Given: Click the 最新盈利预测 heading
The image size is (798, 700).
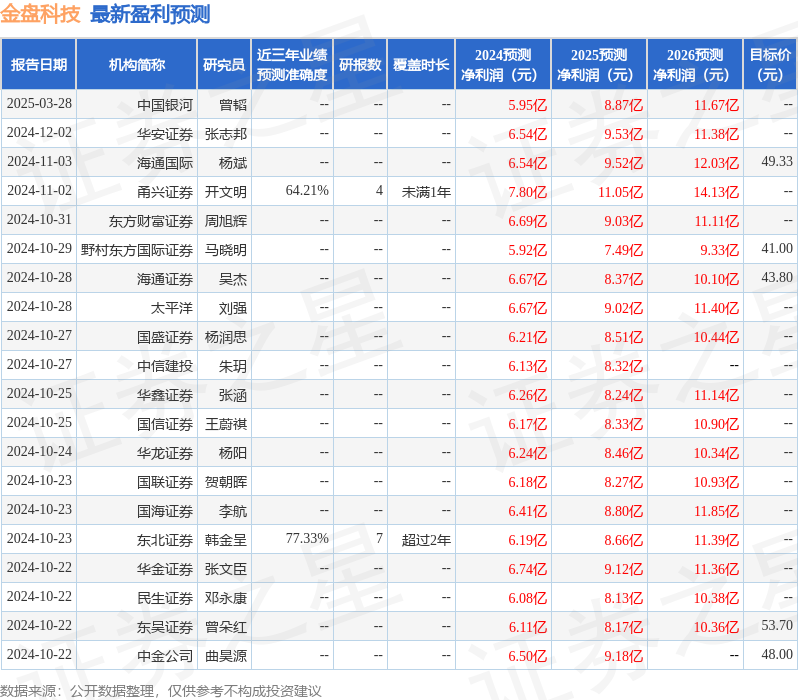Looking at the screenshot, I should (150, 14).
